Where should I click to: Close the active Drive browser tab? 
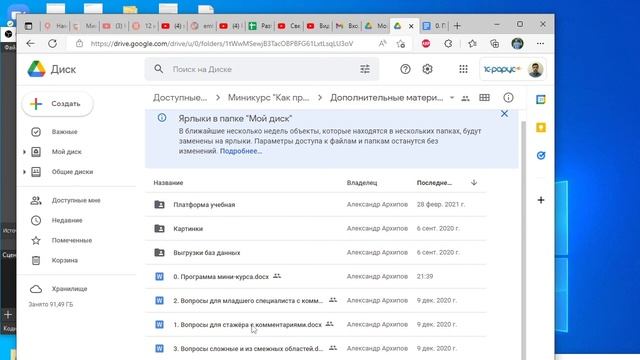(x=411, y=26)
